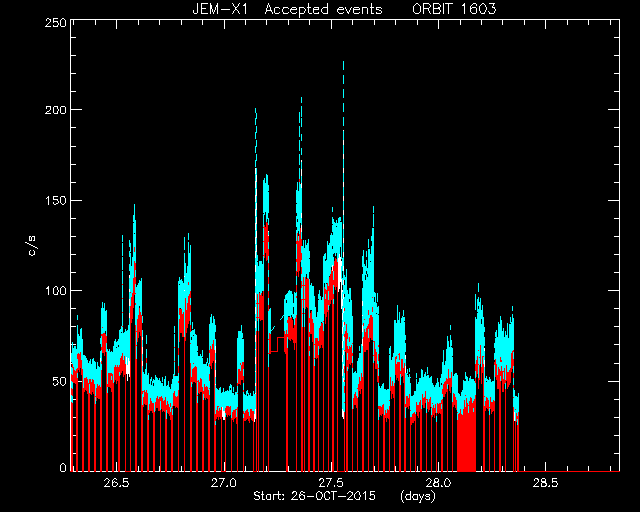Click the red step line near 27.25
This screenshot has height=512, width=640.
click(278, 344)
